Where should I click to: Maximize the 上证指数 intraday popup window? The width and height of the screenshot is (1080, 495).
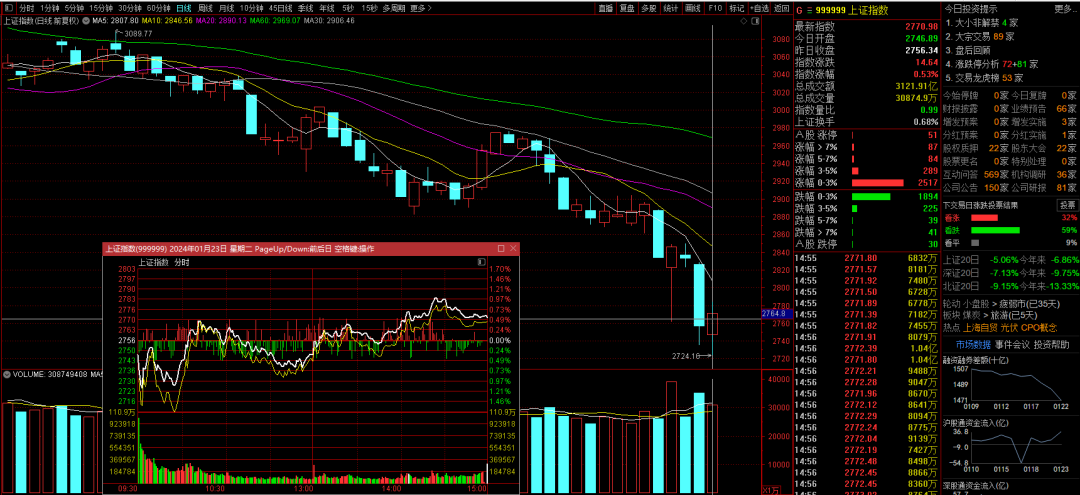(x=501, y=248)
